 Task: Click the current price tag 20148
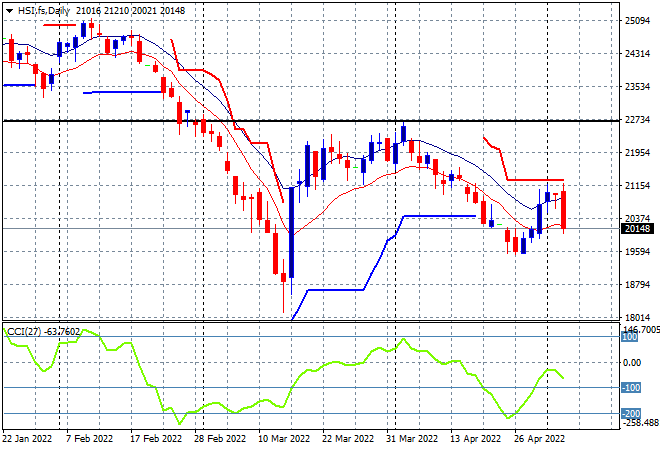pyautogui.click(x=638, y=229)
